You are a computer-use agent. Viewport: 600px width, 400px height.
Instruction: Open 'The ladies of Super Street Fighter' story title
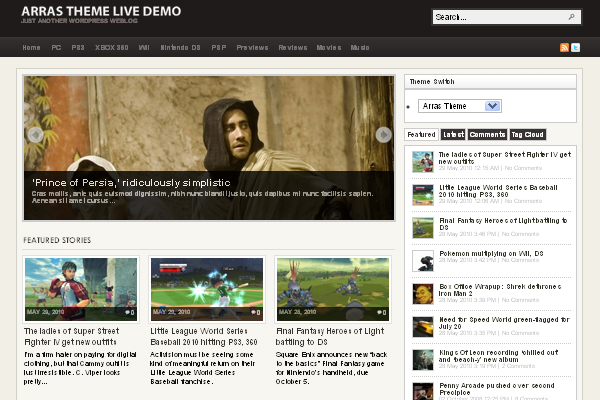[72, 336]
